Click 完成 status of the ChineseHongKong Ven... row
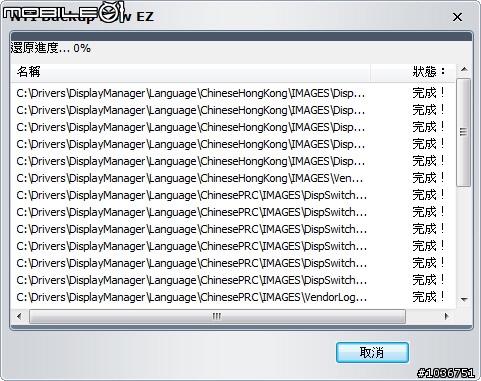 click(x=428, y=178)
